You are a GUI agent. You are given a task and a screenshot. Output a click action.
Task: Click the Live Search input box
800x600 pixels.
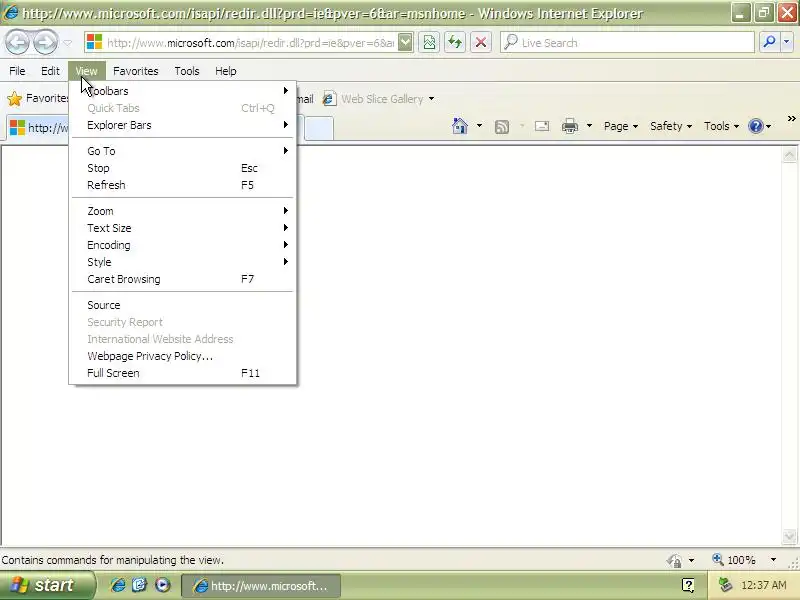[627, 43]
